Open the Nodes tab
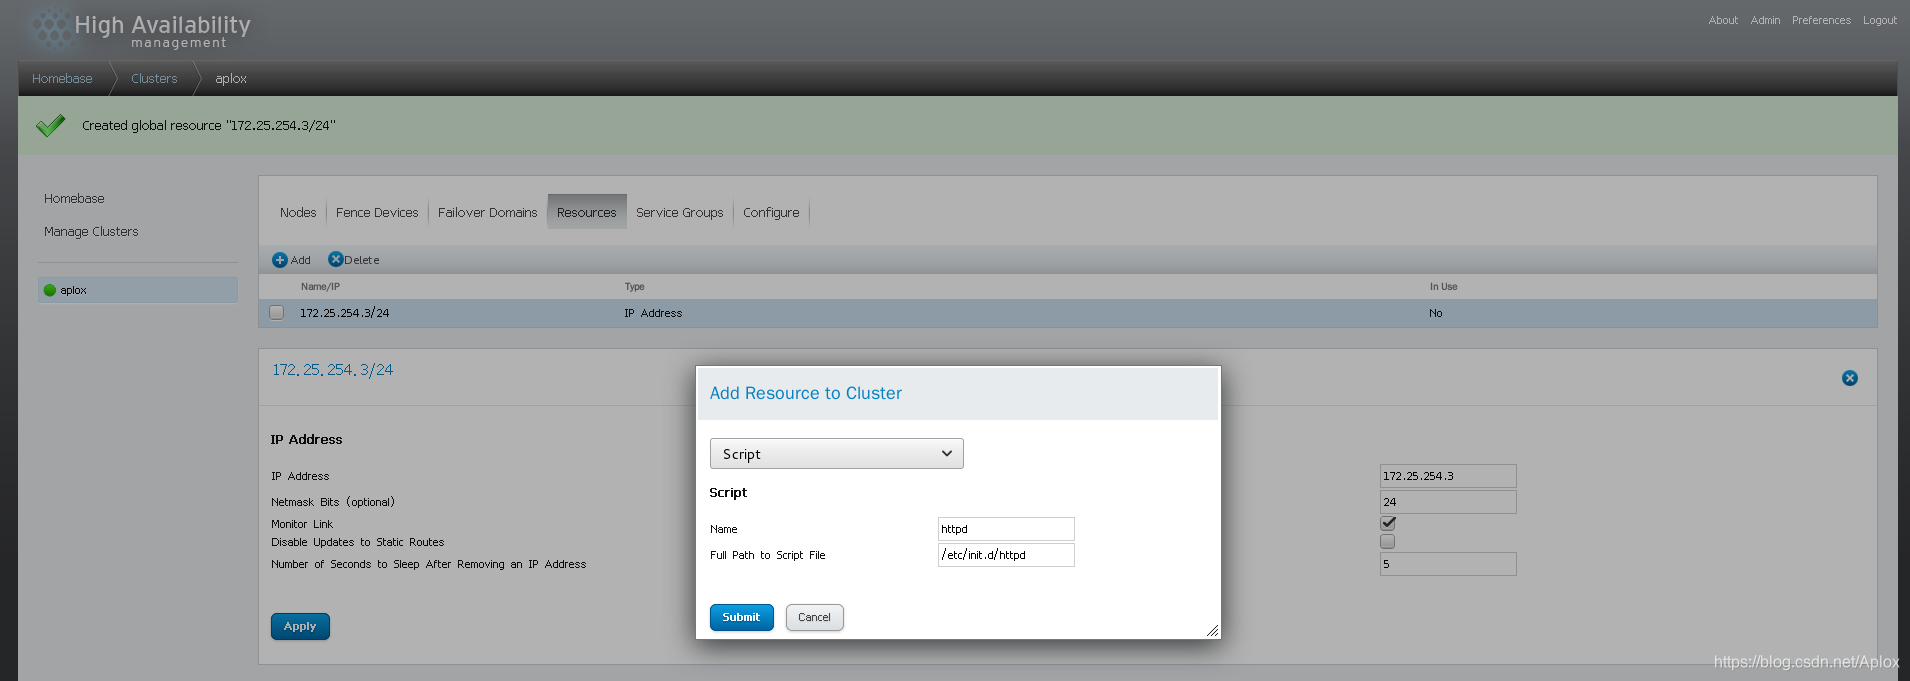The image size is (1910, 681). (298, 212)
